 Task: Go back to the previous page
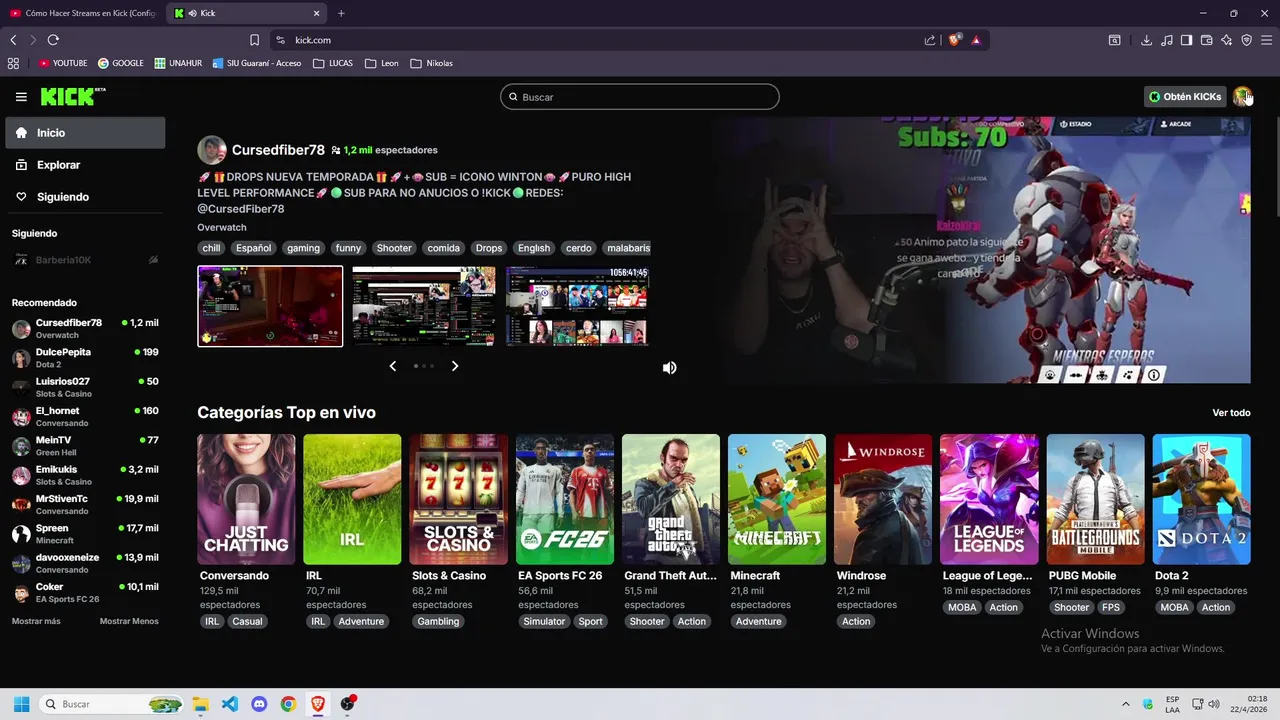point(13,40)
